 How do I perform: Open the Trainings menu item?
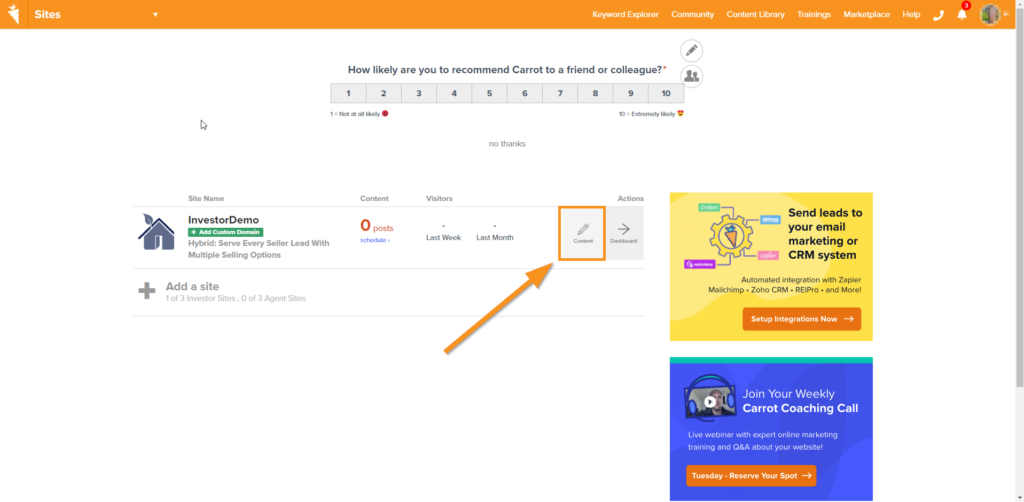click(814, 14)
